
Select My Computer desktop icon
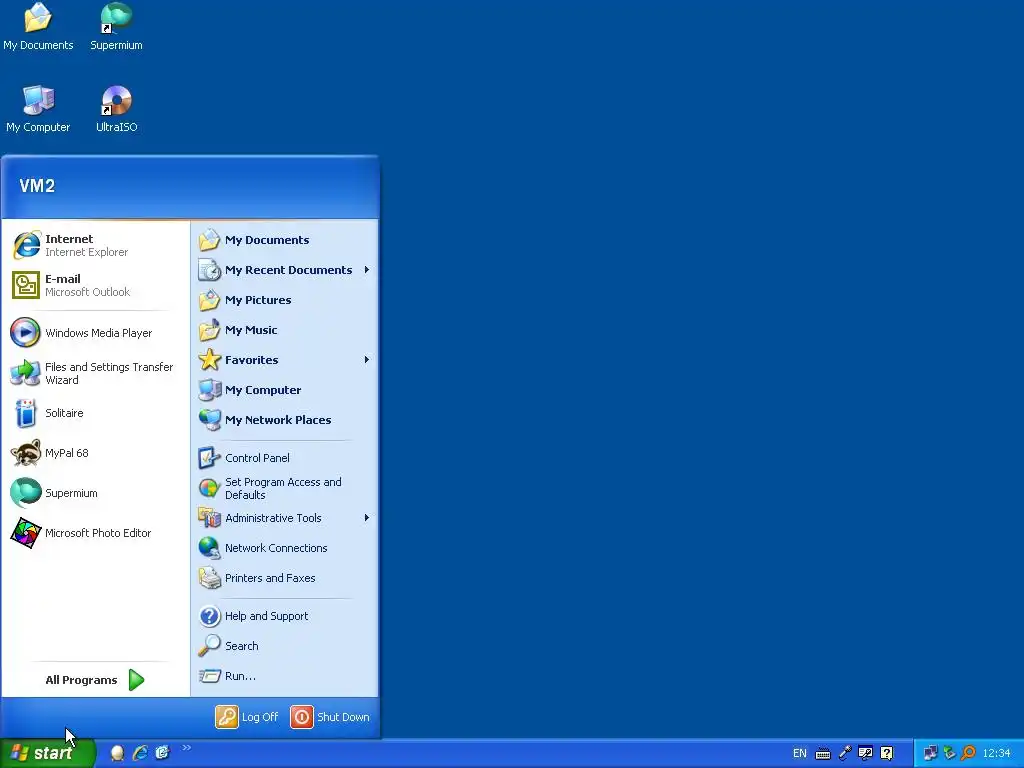coord(38,109)
